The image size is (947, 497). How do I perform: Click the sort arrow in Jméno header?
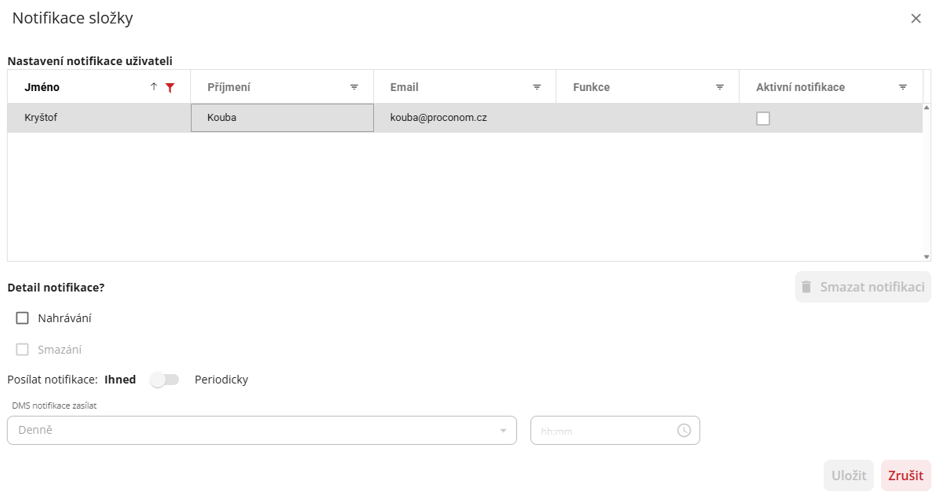point(154,87)
